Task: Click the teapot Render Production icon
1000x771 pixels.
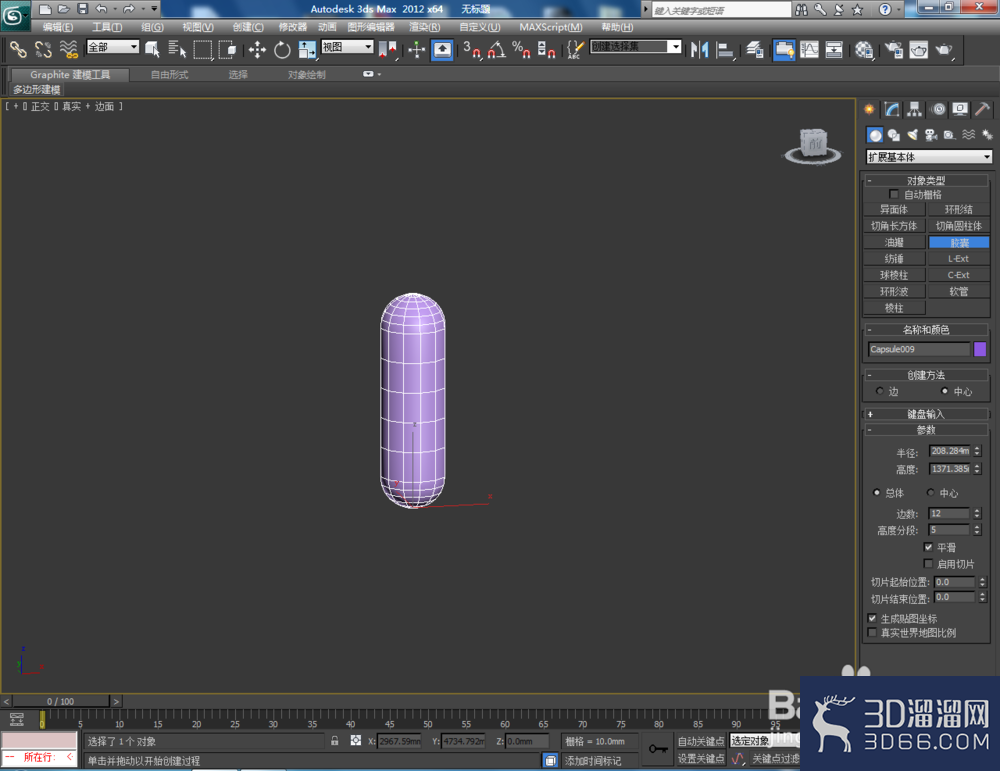Action: click(x=943, y=49)
